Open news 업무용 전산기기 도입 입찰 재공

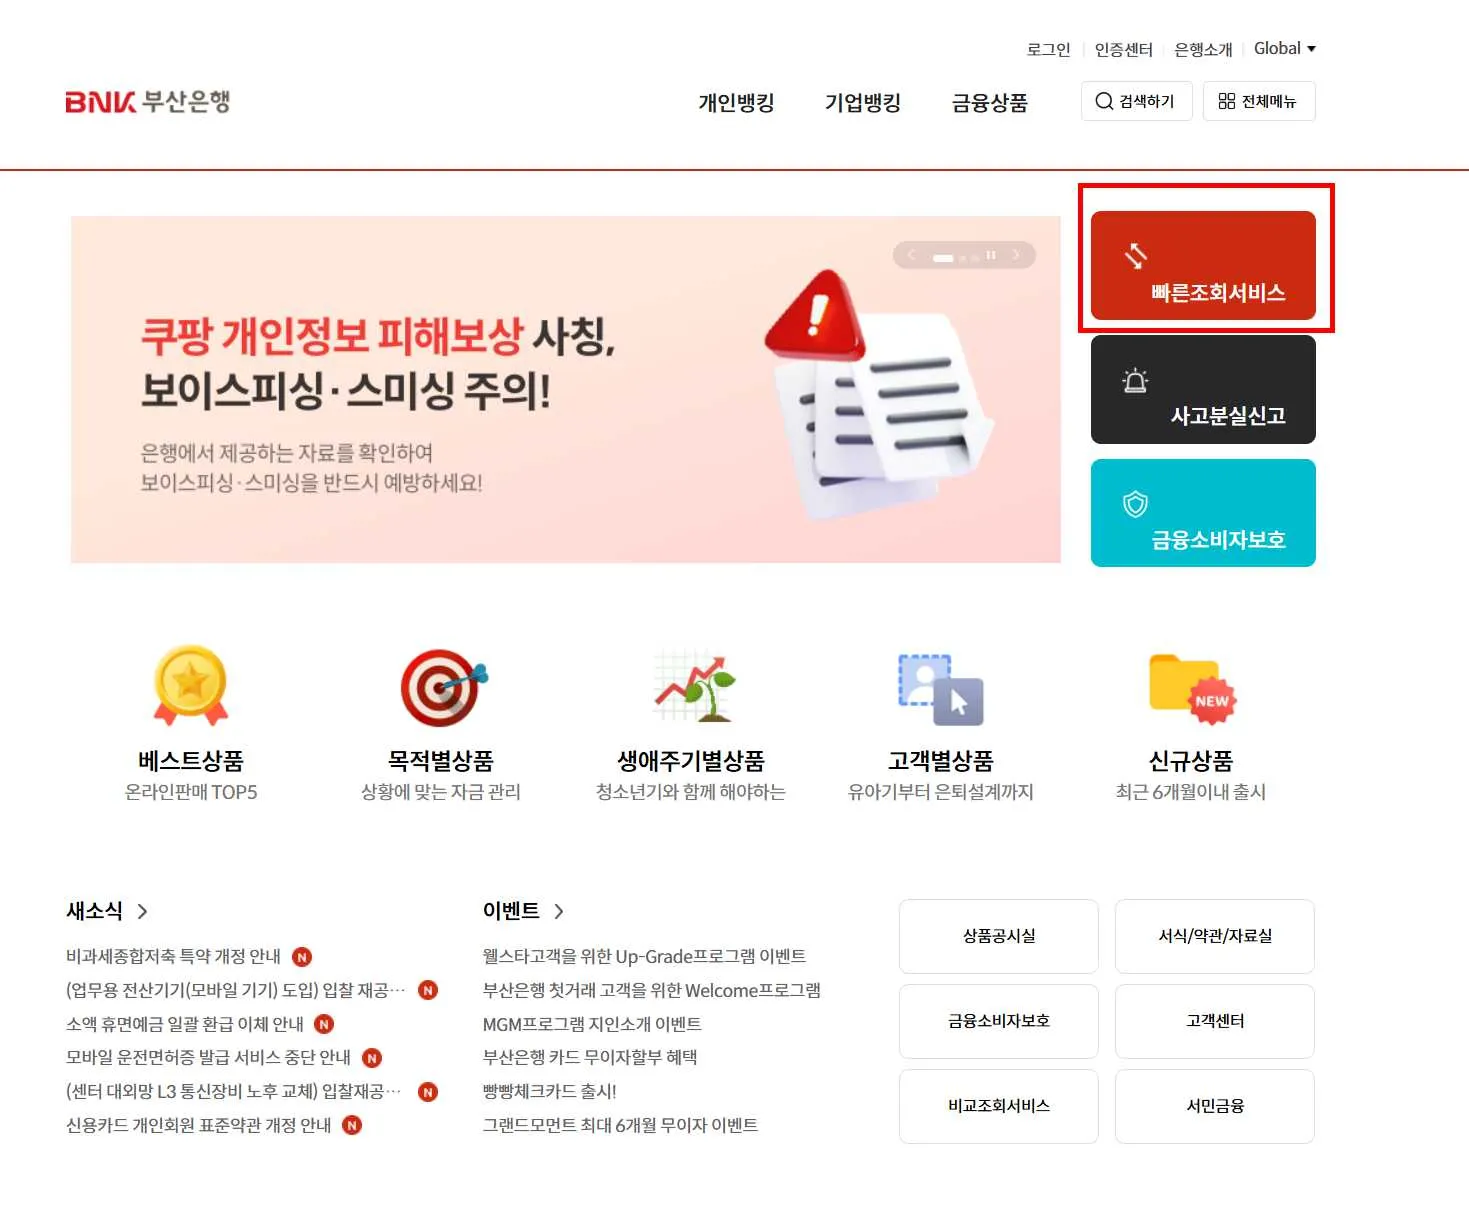tap(236, 990)
